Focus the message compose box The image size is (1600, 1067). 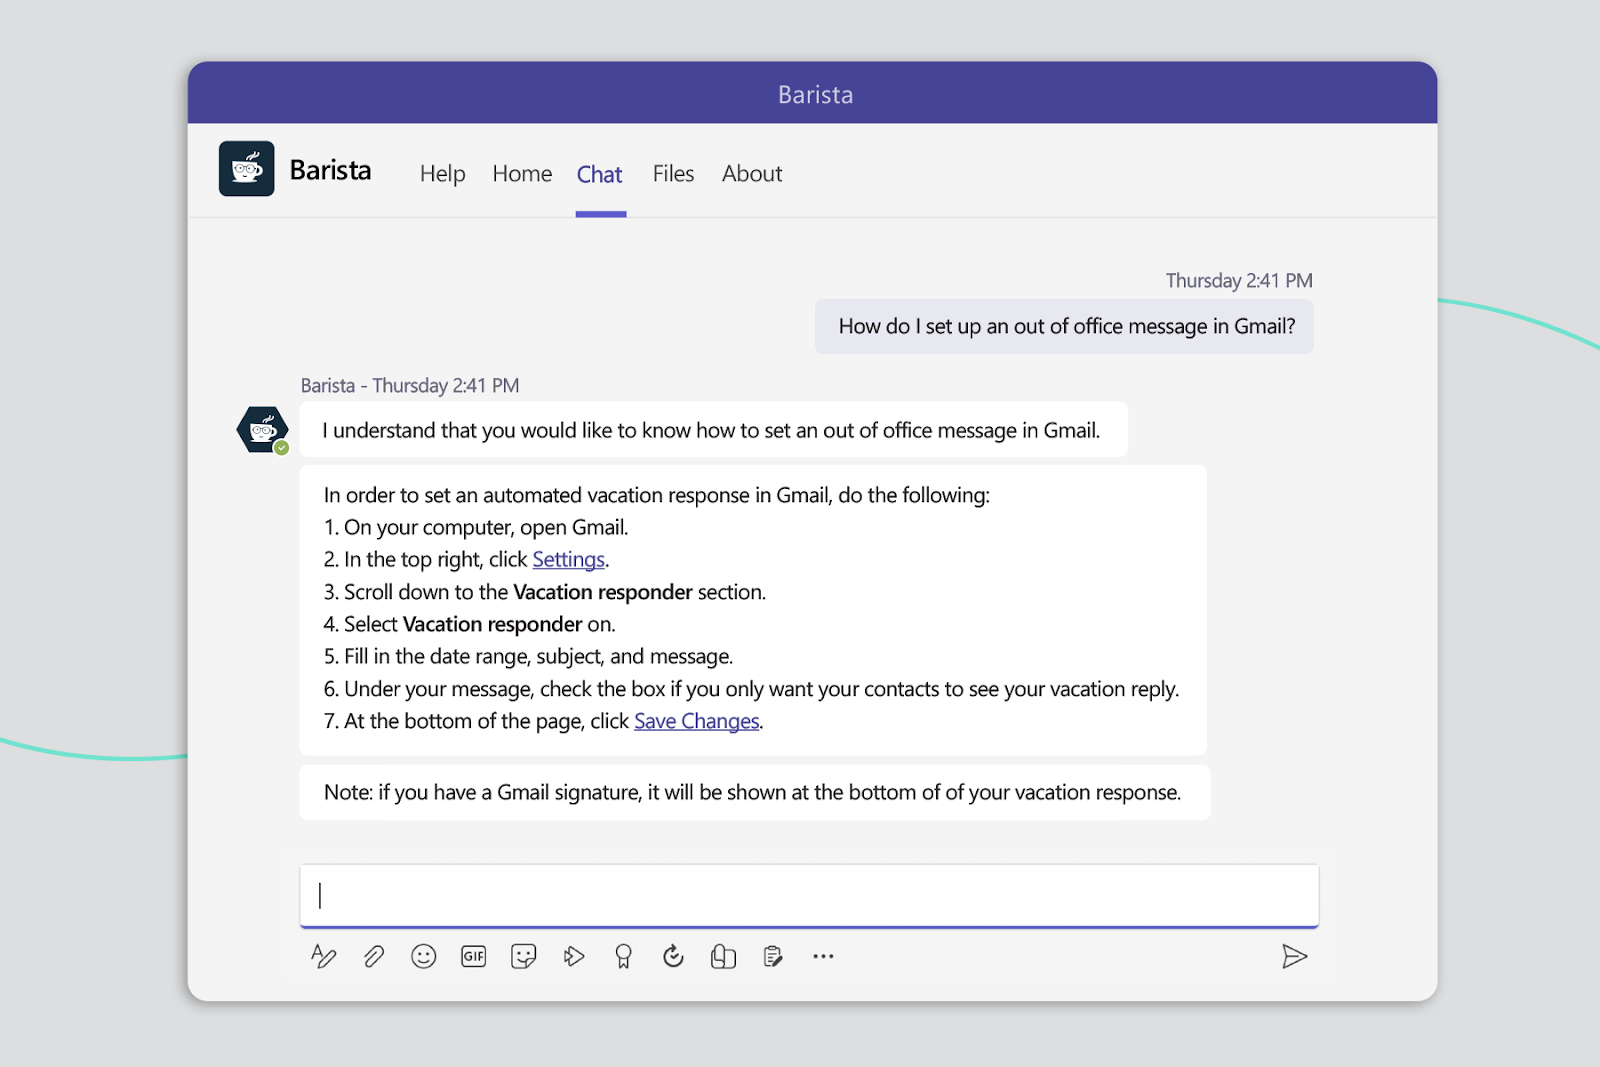809,896
